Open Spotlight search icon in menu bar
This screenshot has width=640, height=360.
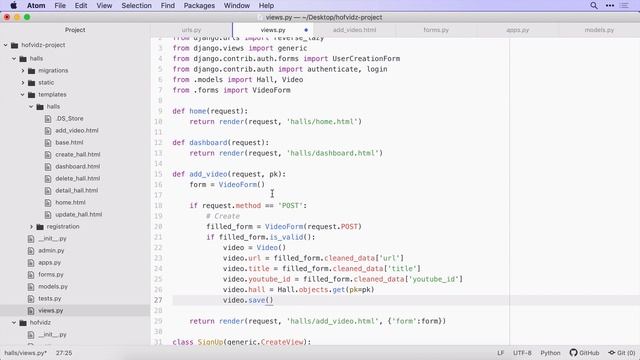tap(594, 5)
